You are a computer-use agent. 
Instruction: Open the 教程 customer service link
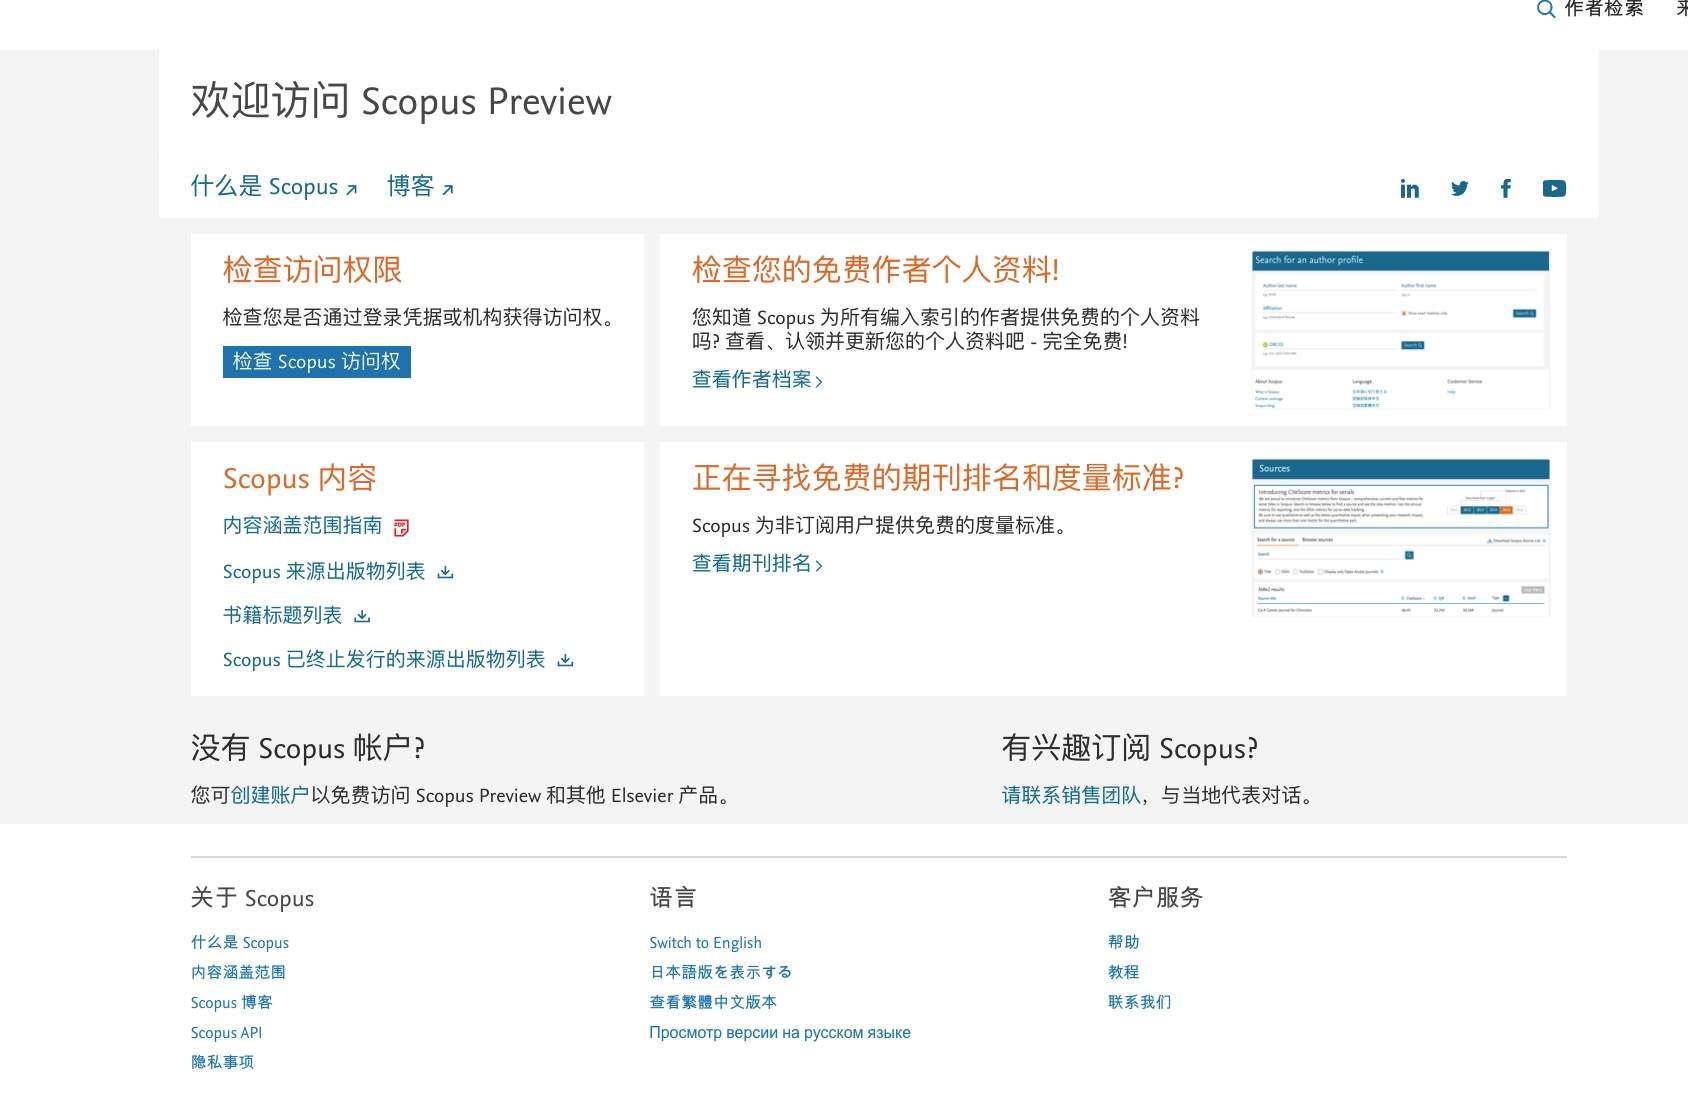[x=1124, y=972]
